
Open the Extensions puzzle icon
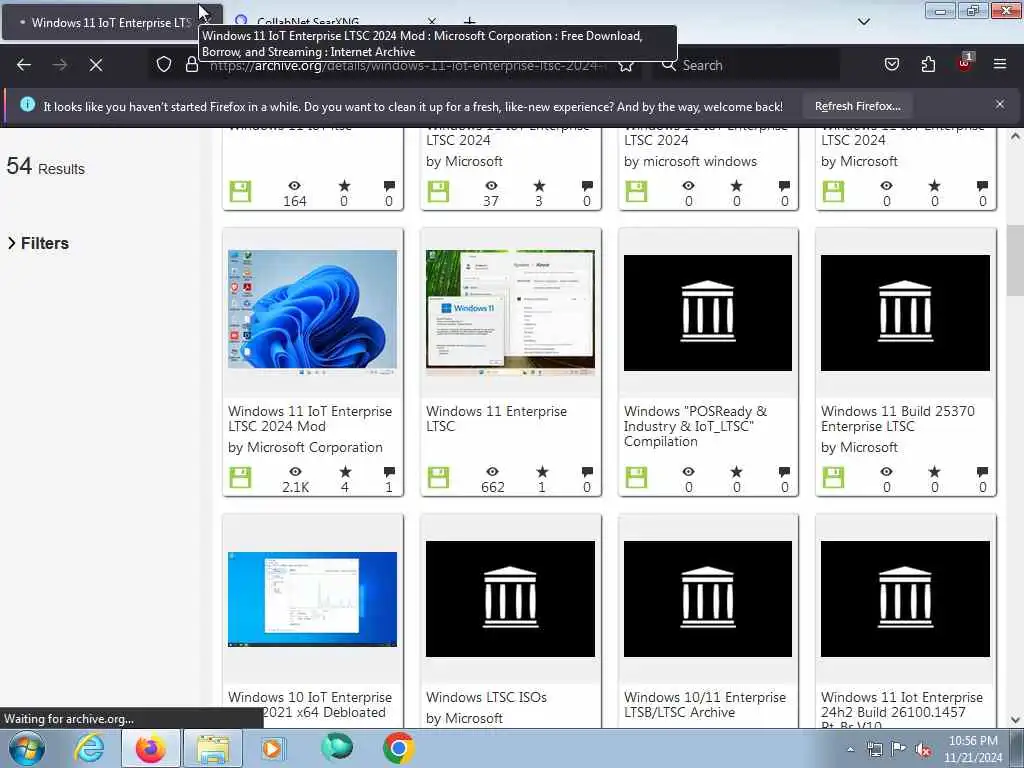pos(928,65)
